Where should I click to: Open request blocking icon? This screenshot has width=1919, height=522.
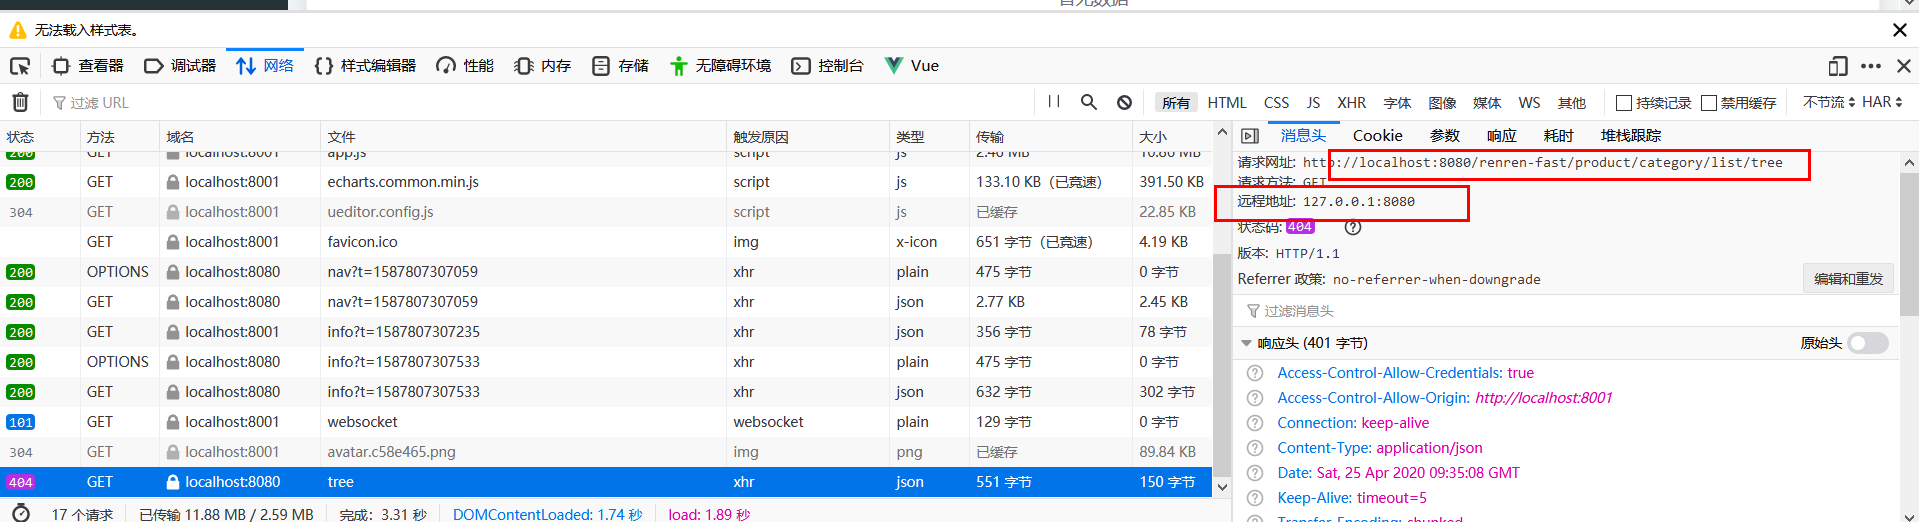click(1124, 102)
